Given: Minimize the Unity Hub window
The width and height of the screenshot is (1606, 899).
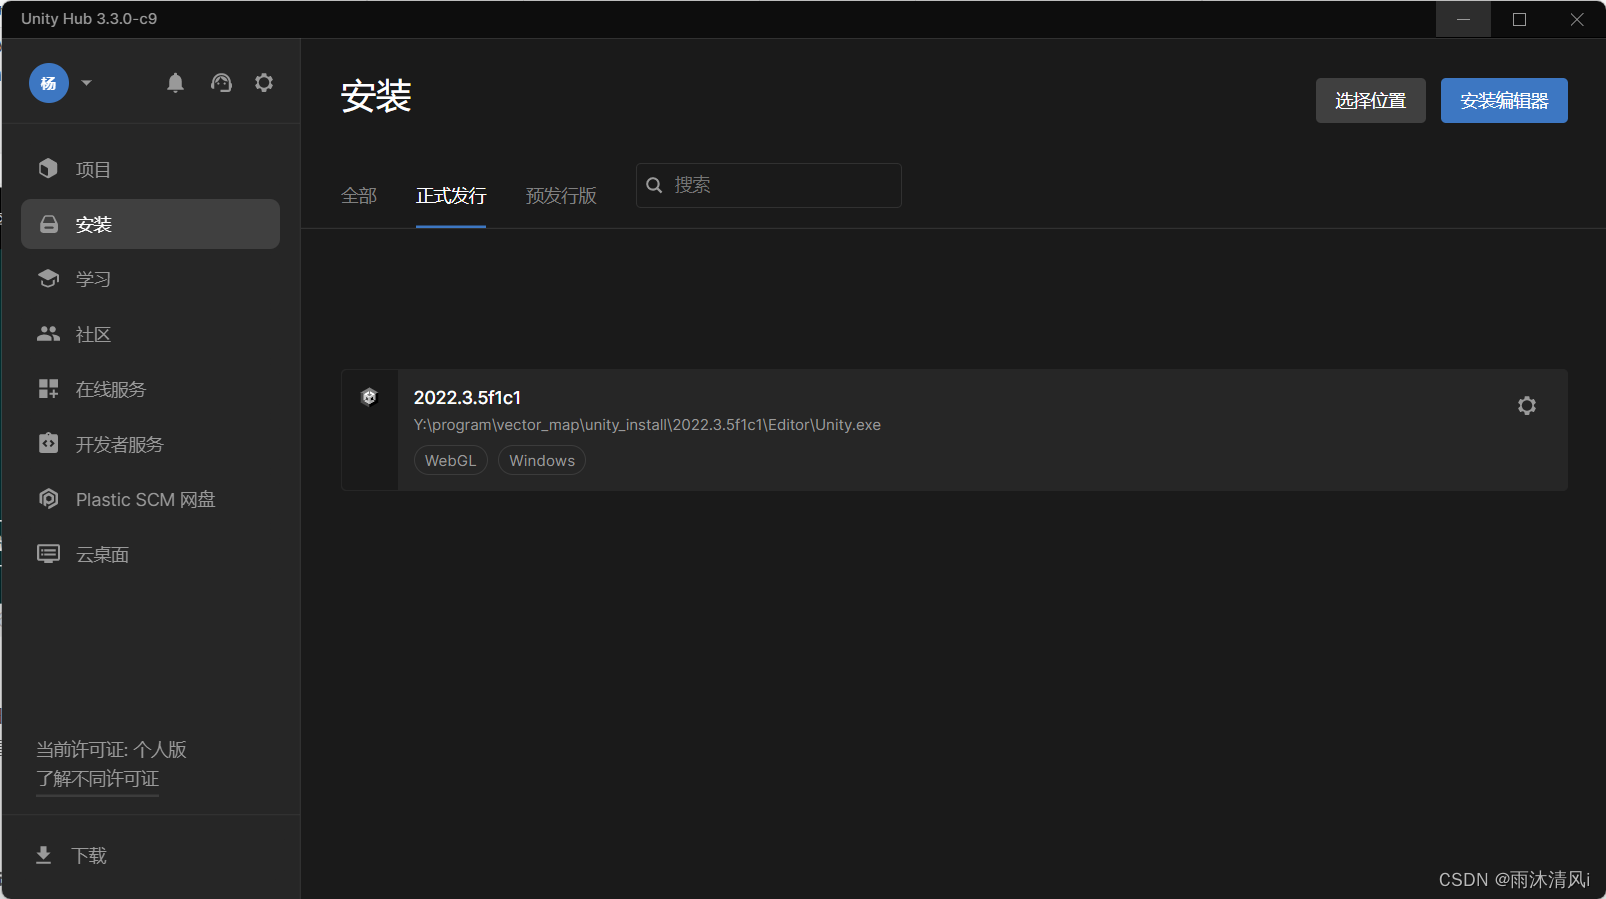Looking at the screenshot, I should [x=1463, y=19].
